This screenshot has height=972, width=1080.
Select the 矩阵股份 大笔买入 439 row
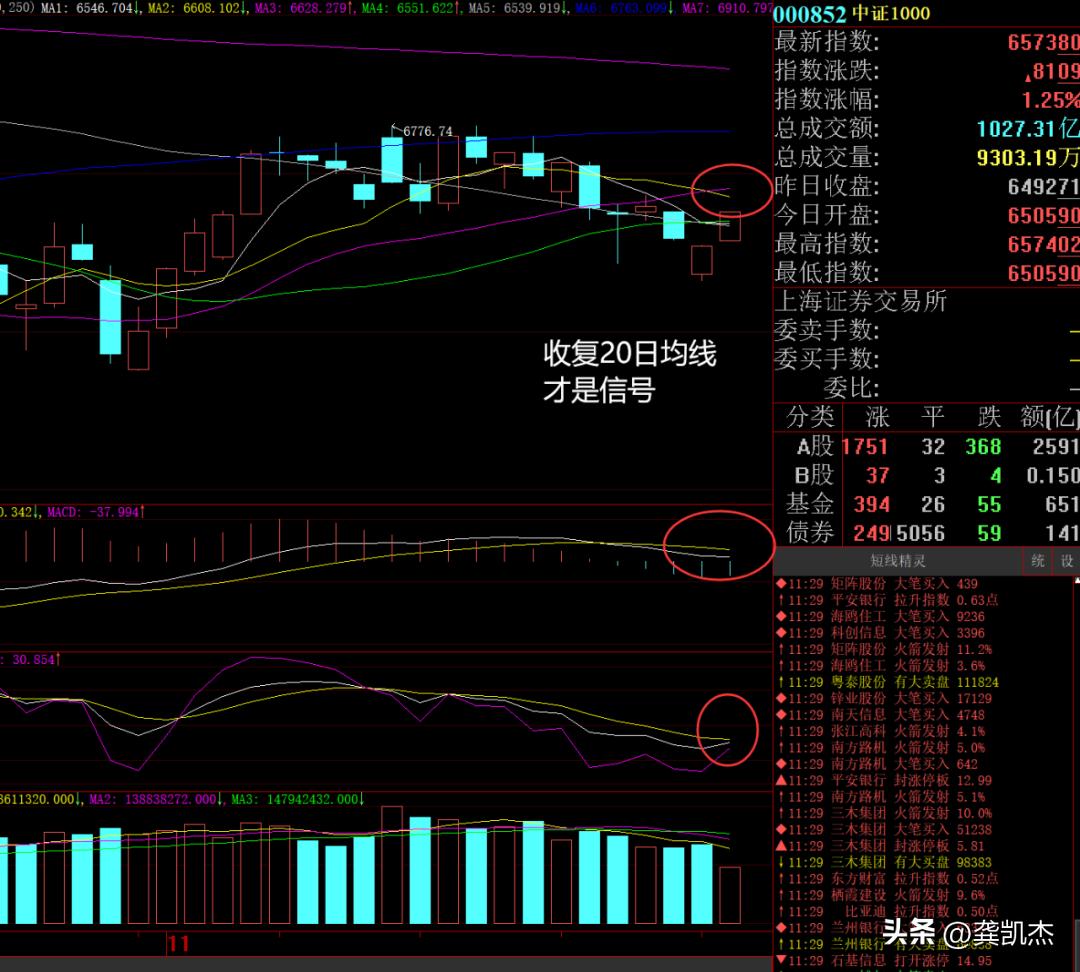pyautogui.click(x=877, y=583)
